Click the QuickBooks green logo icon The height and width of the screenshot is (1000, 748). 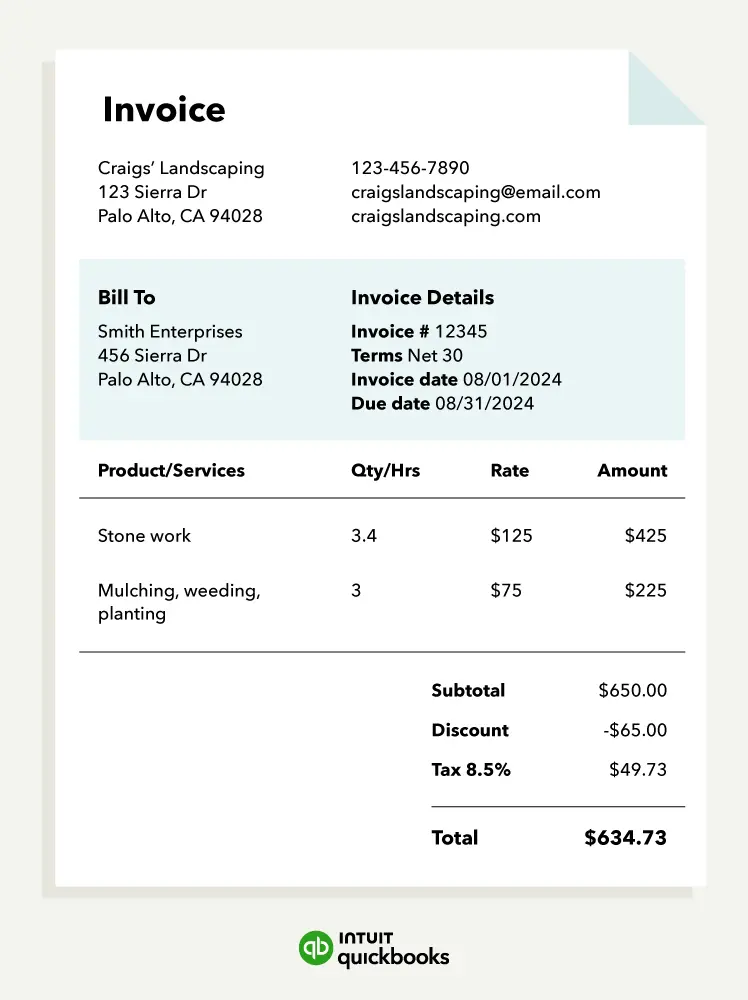(316, 948)
